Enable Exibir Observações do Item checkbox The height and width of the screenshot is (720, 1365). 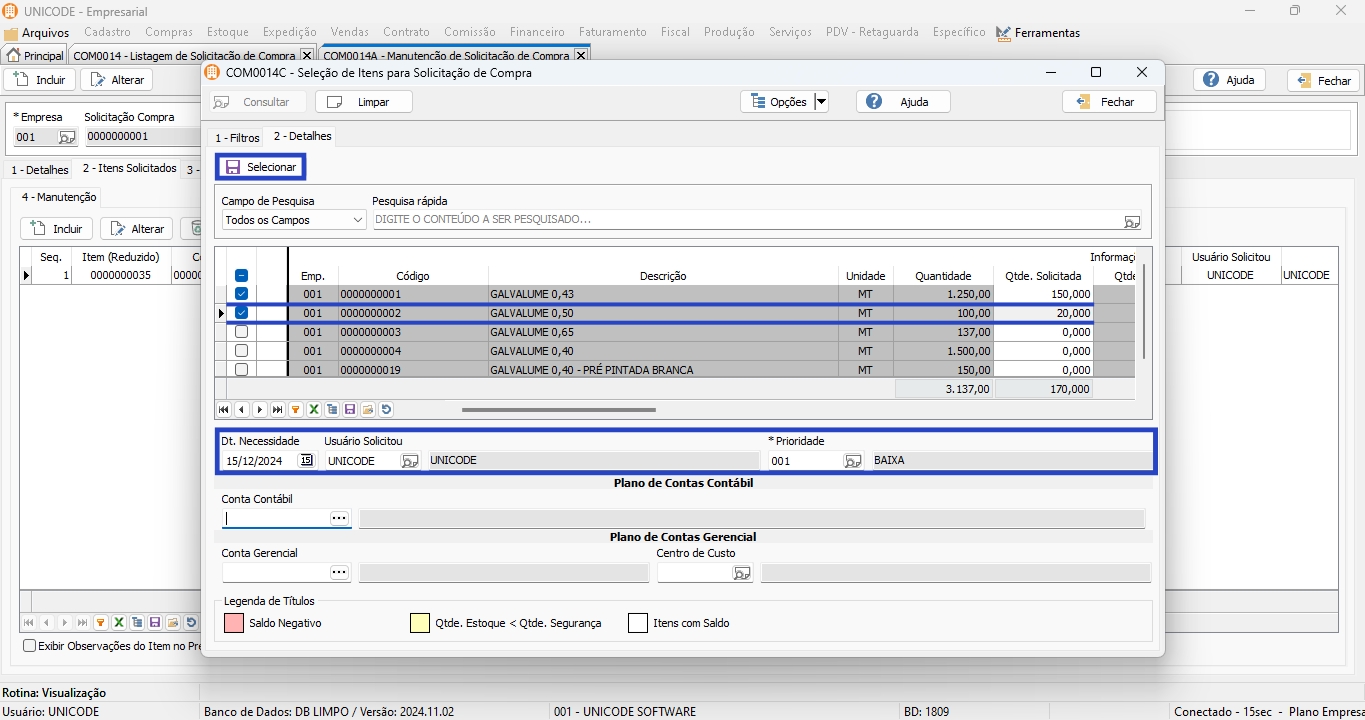point(29,646)
